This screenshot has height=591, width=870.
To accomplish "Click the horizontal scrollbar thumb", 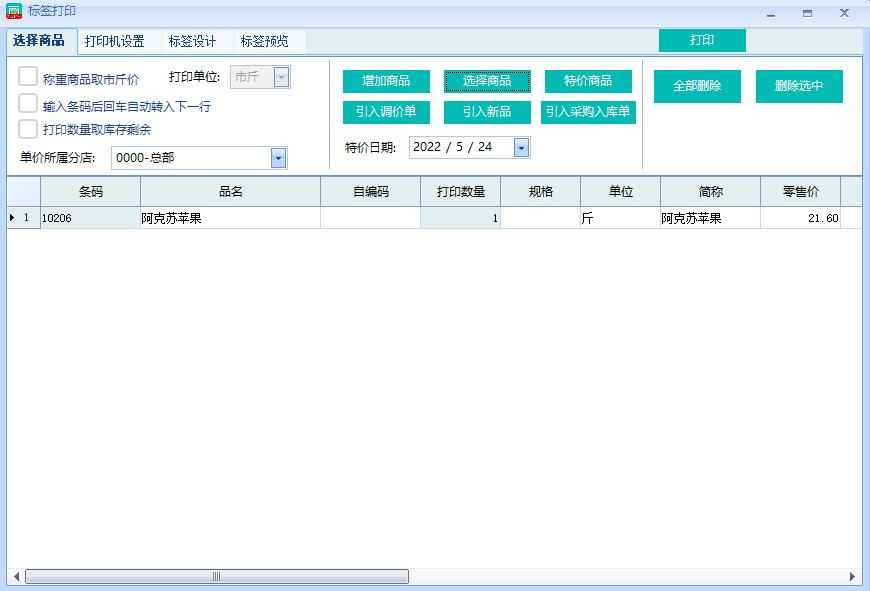I will point(216,577).
